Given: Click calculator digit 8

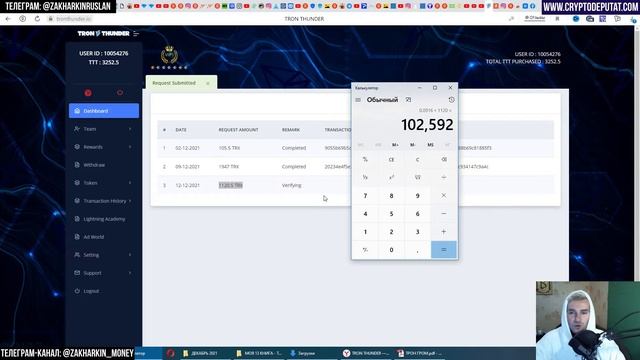Looking at the screenshot, I should click(391, 196).
